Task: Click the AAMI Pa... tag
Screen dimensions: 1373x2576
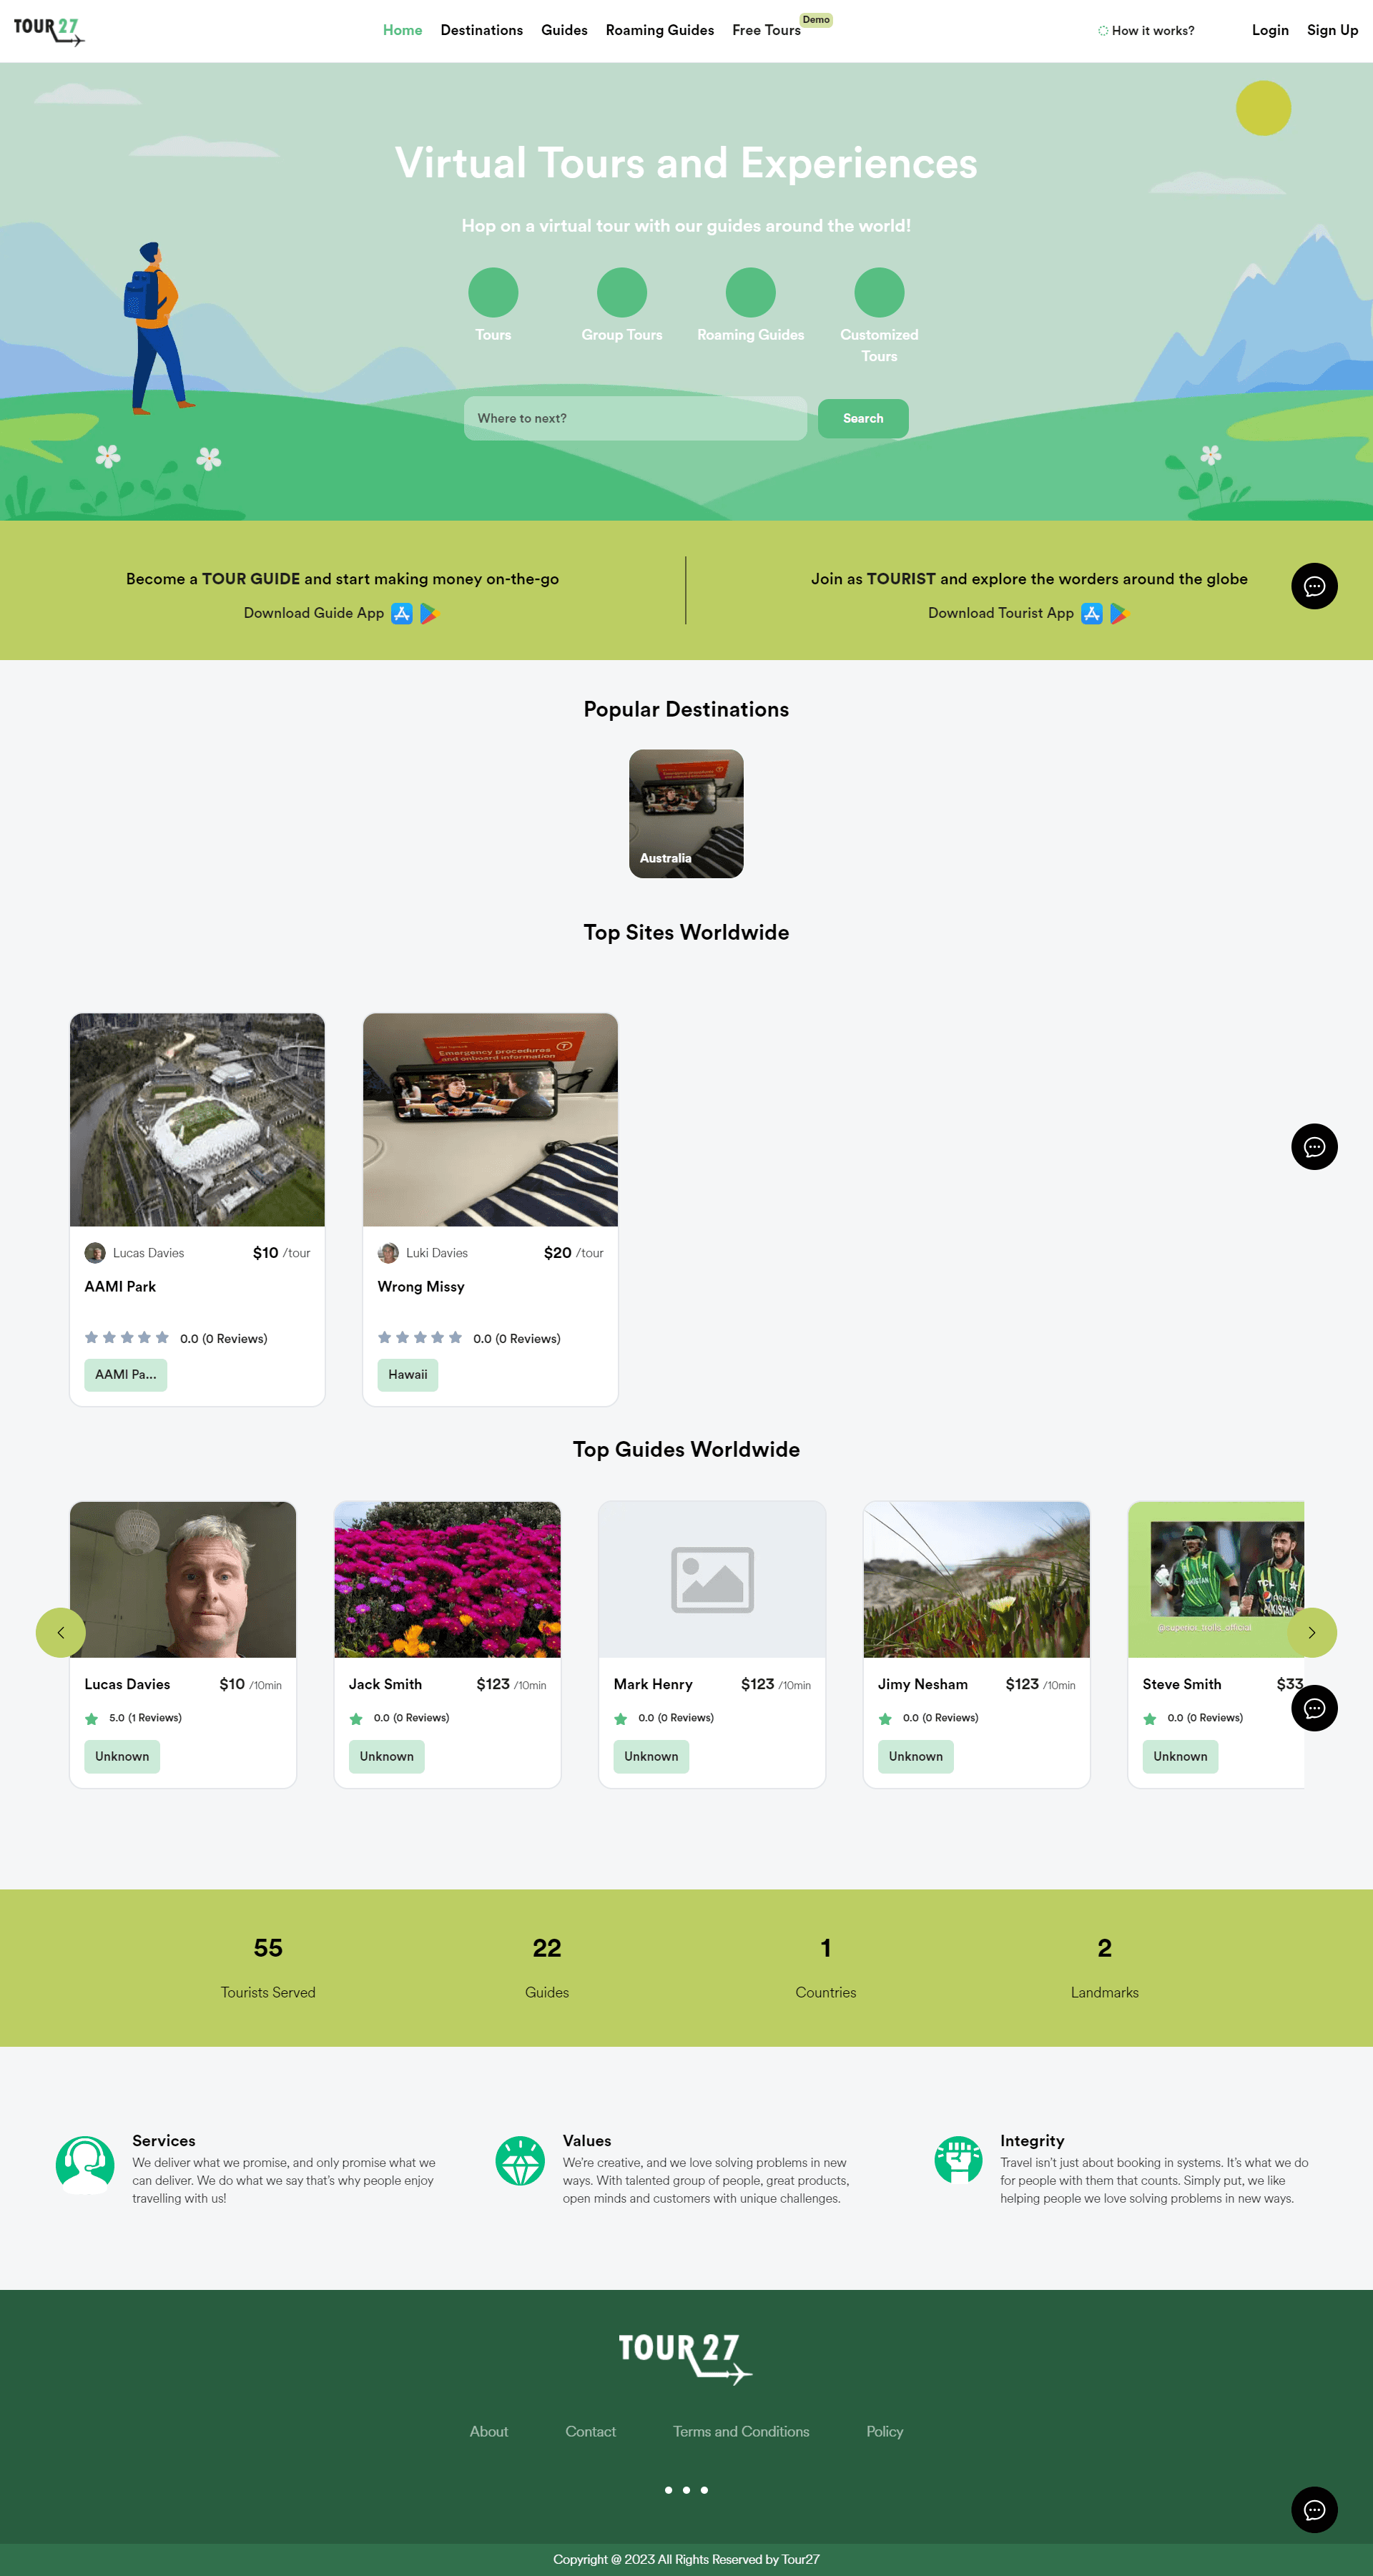Action: [126, 1374]
